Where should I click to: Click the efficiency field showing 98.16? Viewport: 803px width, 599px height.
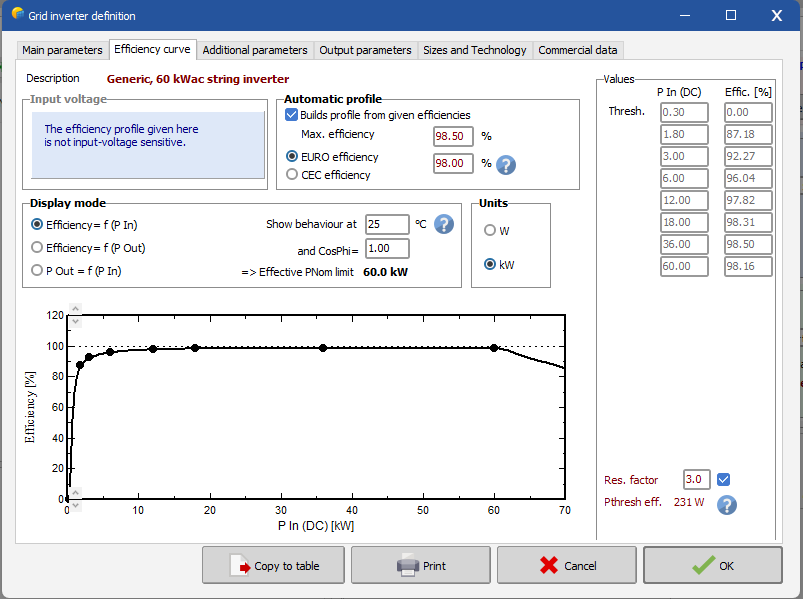tap(748, 266)
